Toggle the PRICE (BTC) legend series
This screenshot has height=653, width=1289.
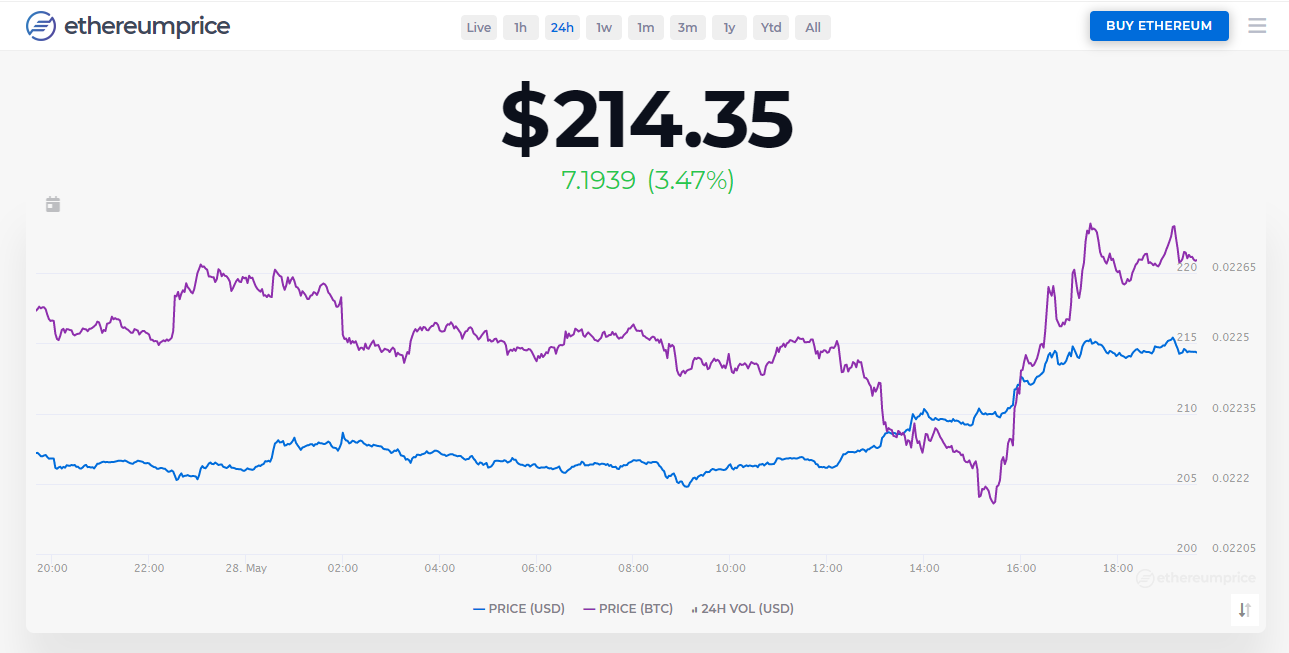[x=628, y=608]
